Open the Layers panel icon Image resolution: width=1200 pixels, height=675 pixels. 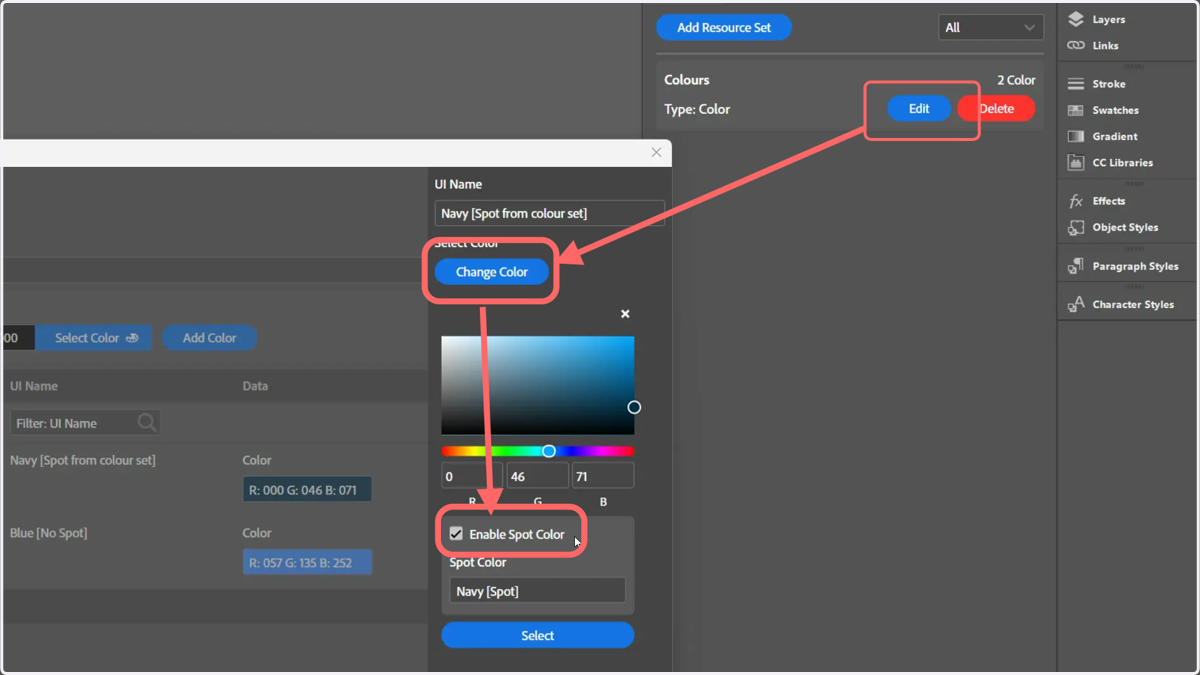[x=1076, y=19]
